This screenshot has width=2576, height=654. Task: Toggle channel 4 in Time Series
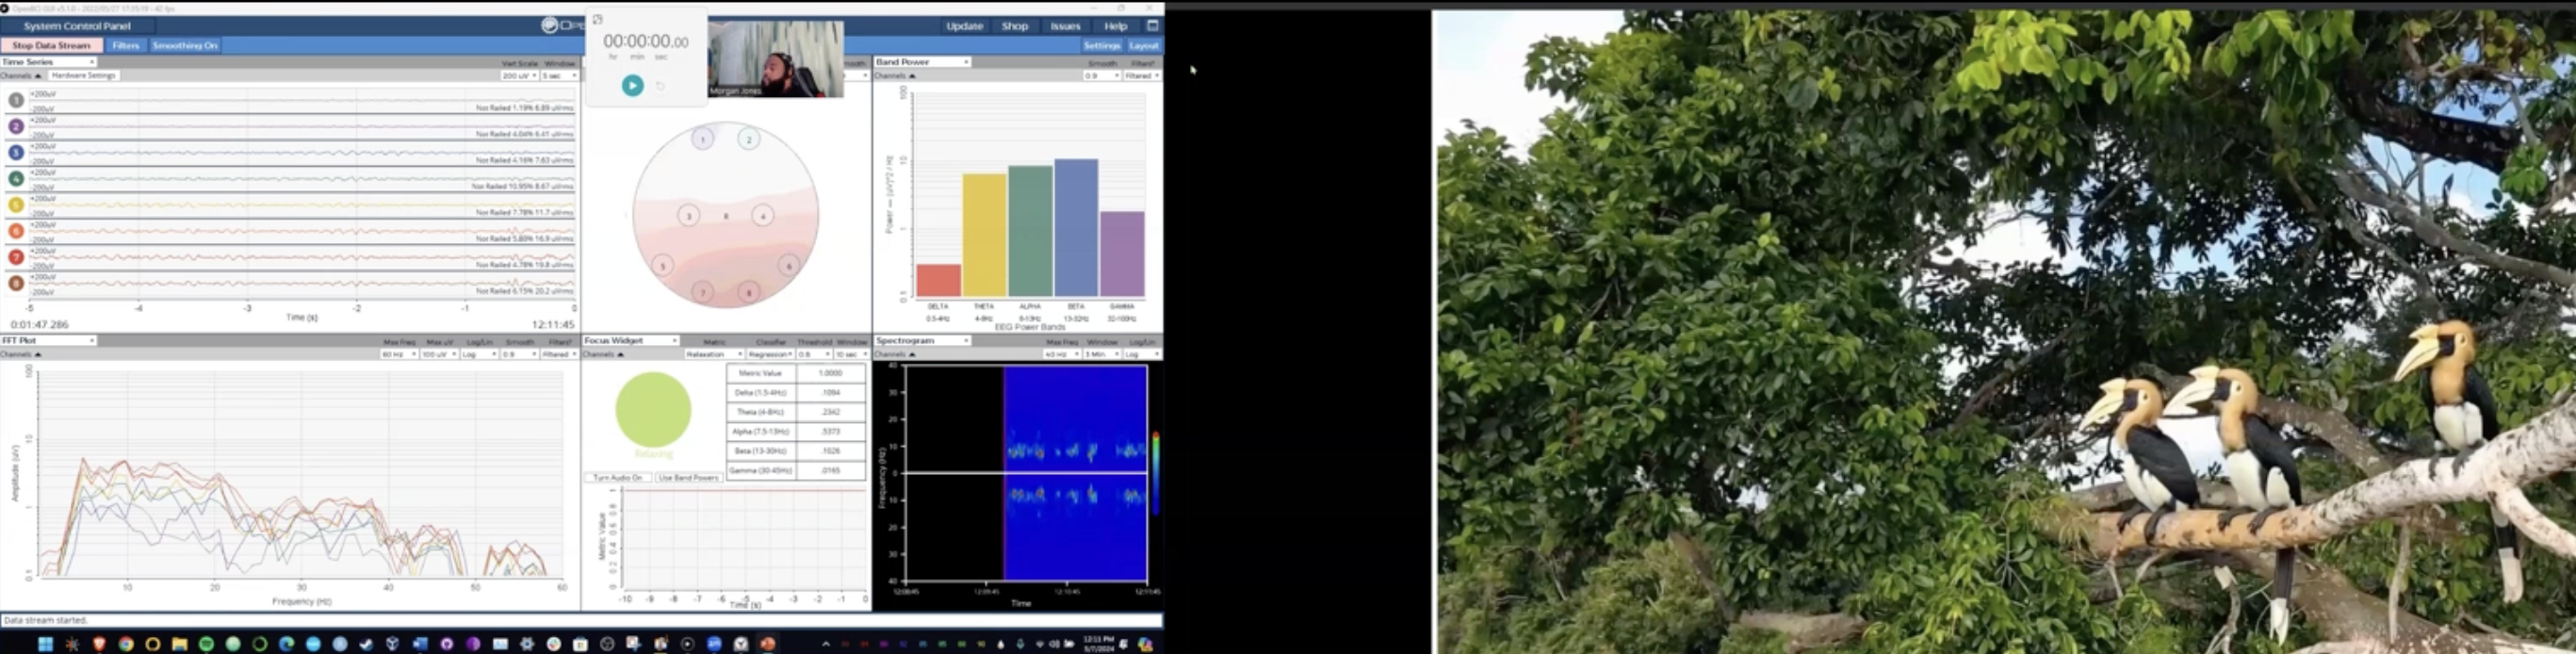[16, 178]
